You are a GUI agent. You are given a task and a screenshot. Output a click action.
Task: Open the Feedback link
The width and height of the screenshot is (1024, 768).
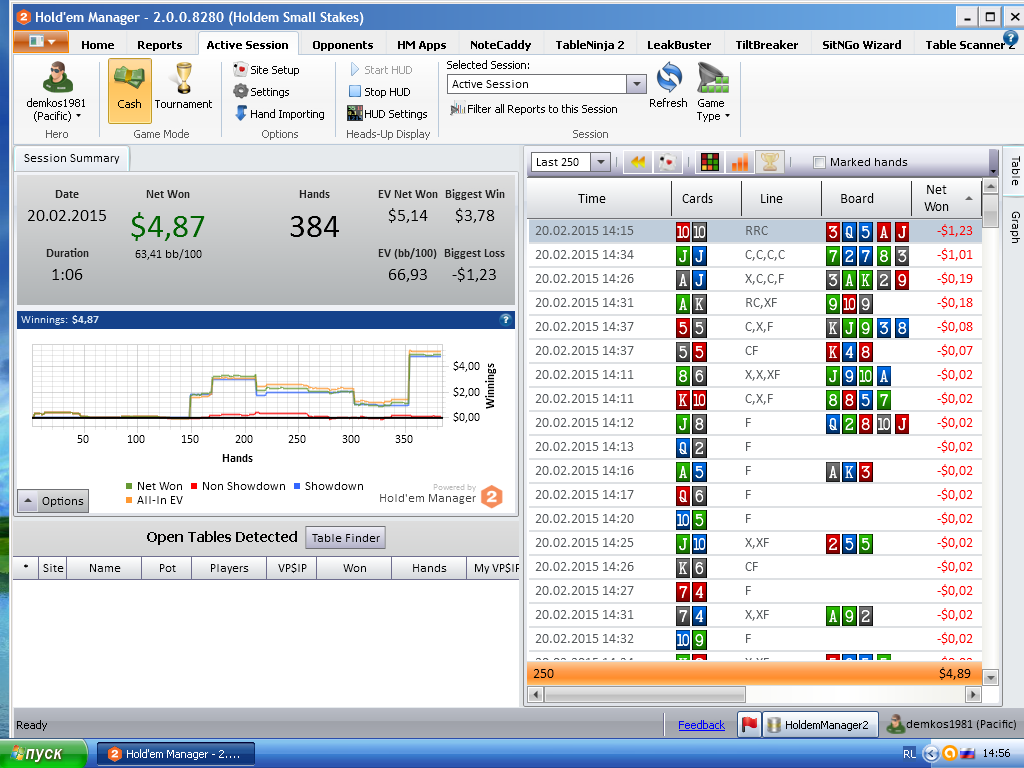(x=701, y=725)
